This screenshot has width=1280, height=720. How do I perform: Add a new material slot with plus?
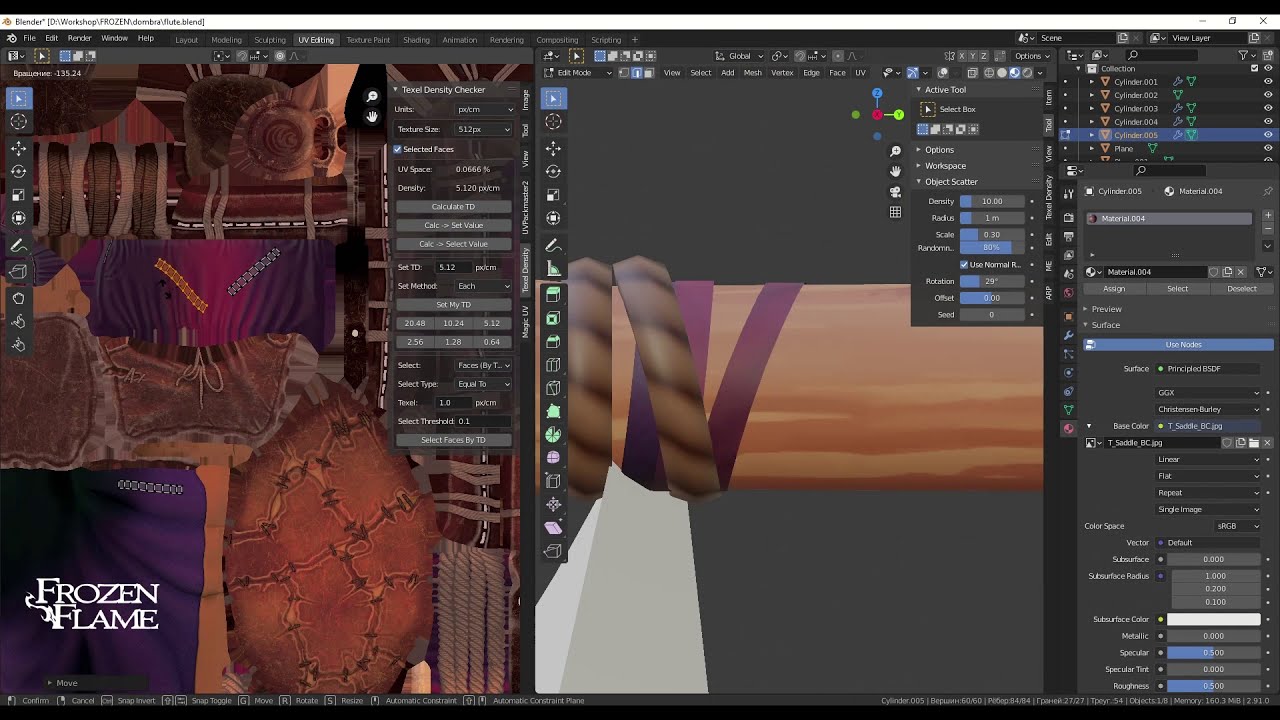[1268, 215]
